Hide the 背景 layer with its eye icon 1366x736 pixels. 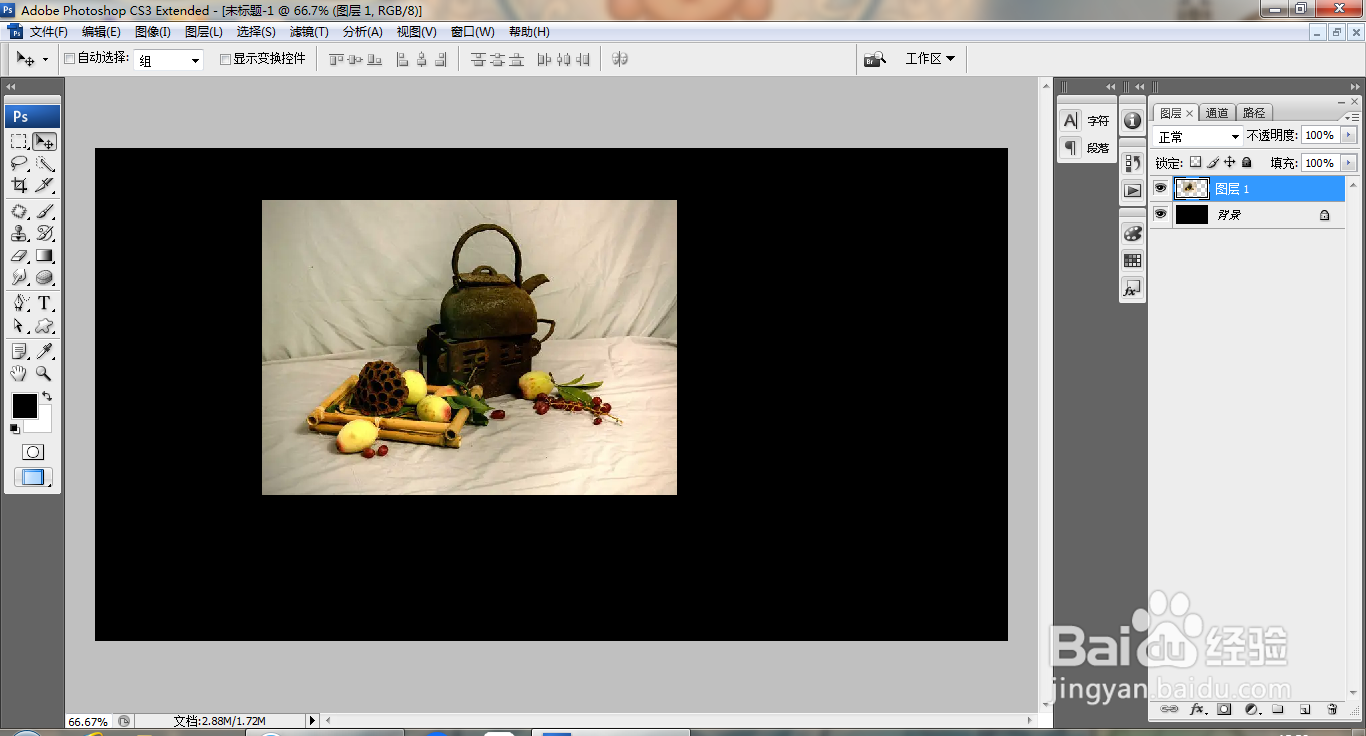(1160, 214)
